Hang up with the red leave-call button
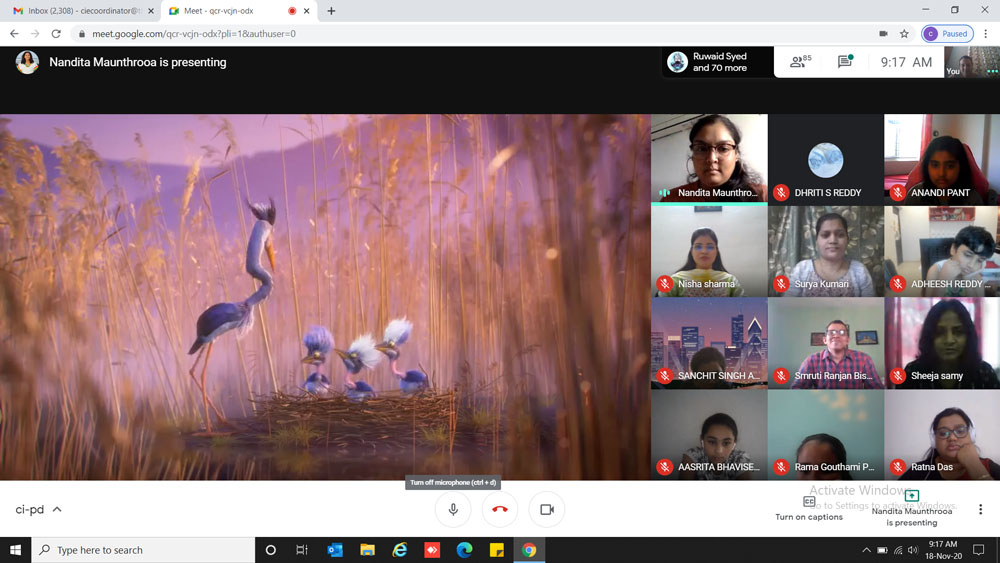 (x=500, y=509)
